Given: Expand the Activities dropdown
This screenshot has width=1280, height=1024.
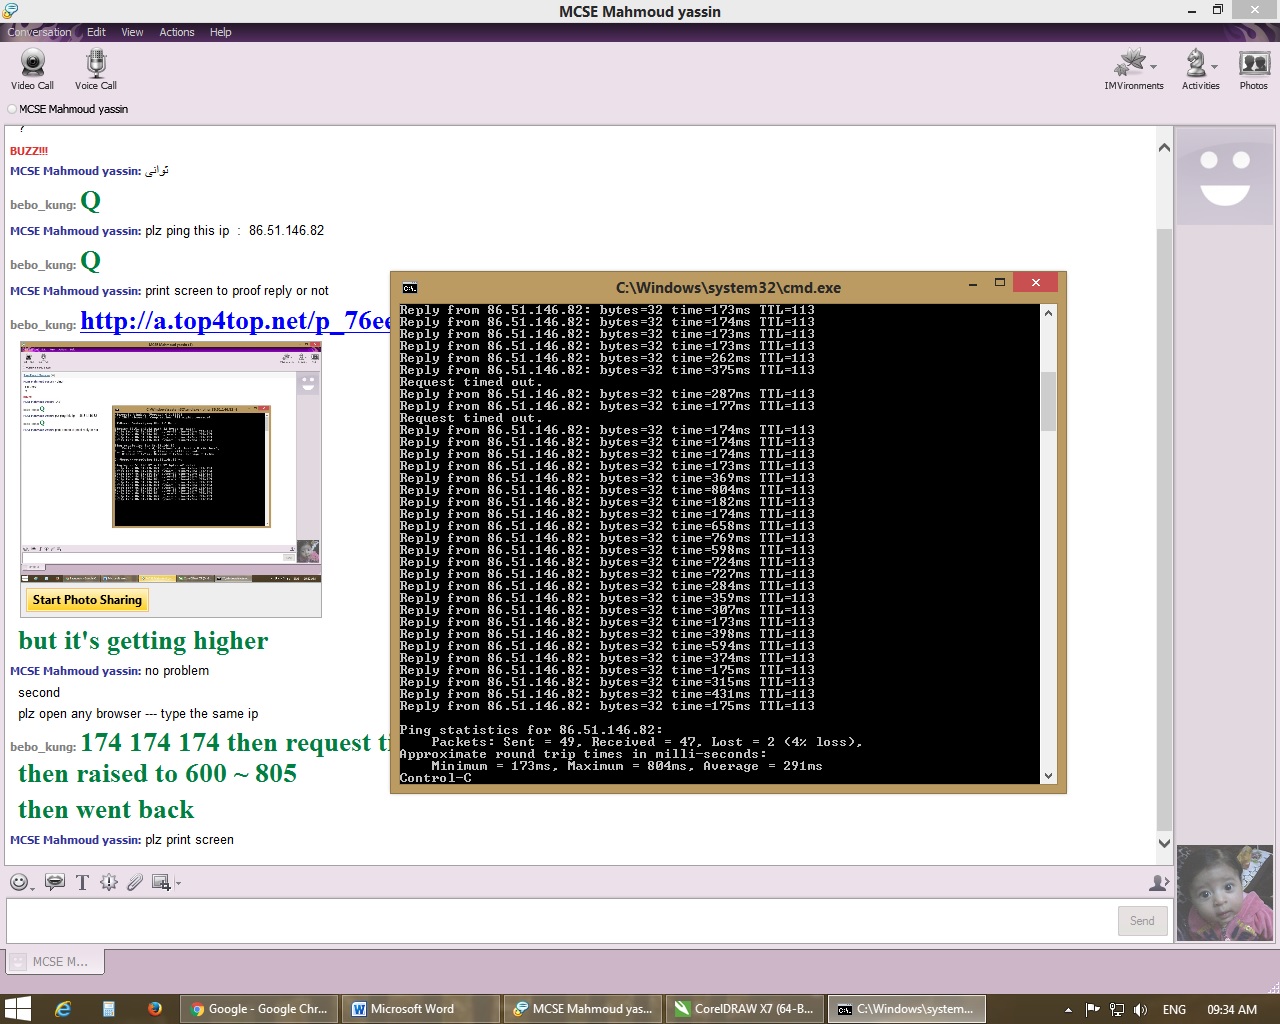Looking at the screenshot, I should 1214,67.
